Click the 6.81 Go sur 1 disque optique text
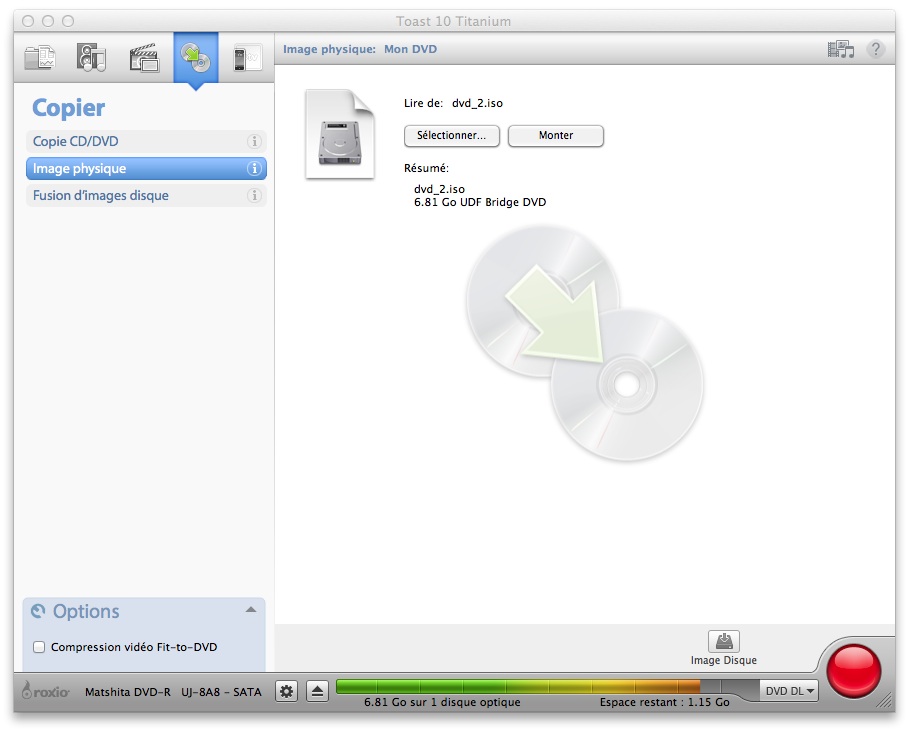This screenshot has height=732, width=909. 442,702
